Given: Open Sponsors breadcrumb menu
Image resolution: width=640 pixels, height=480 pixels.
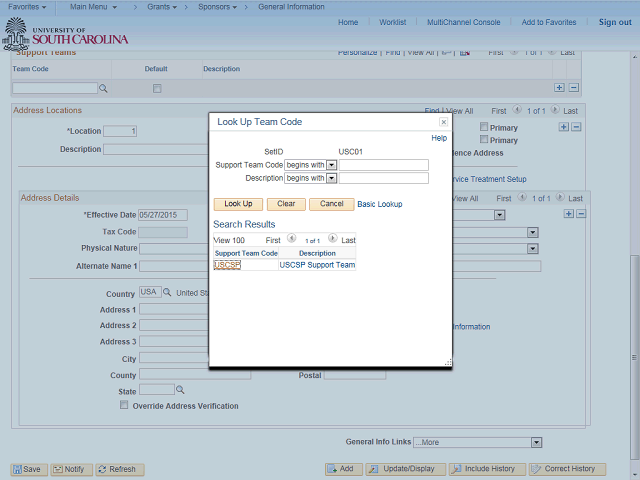Looking at the screenshot, I should coord(217,7).
